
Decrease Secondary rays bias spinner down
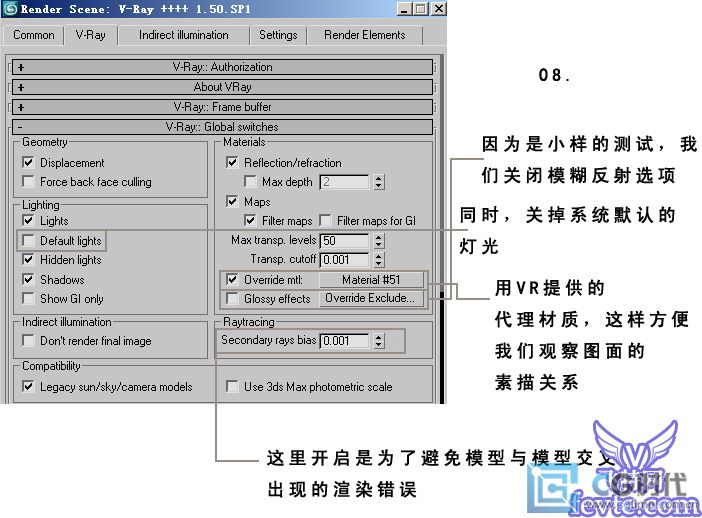point(379,344)
